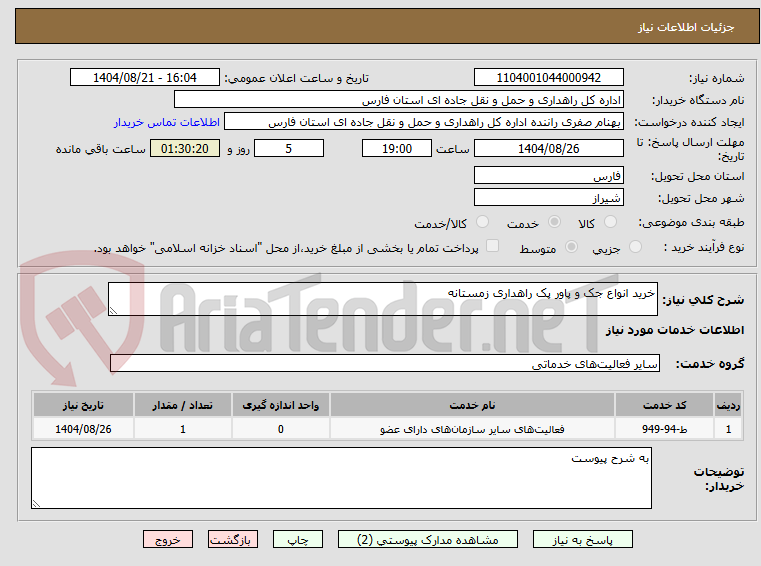Click the اطلاعات خدمات مورد نیاز heading
Screen dimensions: 761x566
pos(675,330)
